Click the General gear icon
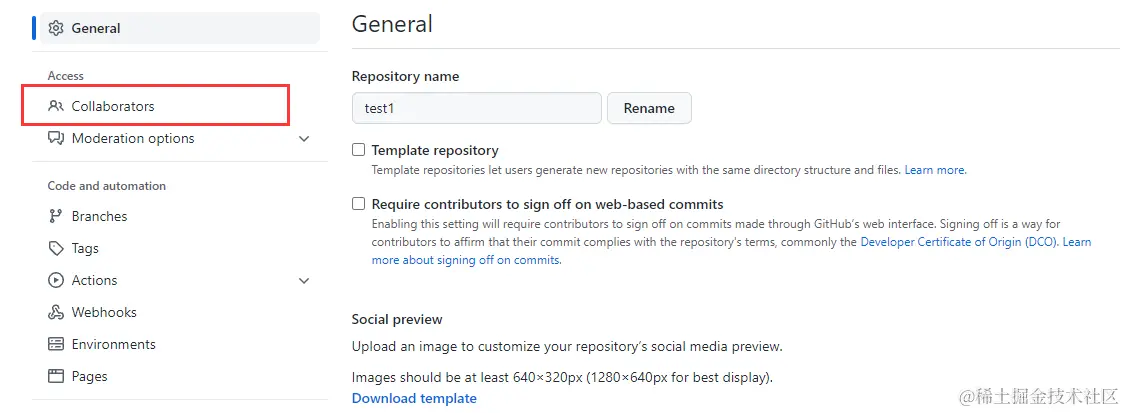Viewport: 1125px width, 413px height. tap(56, 28)
